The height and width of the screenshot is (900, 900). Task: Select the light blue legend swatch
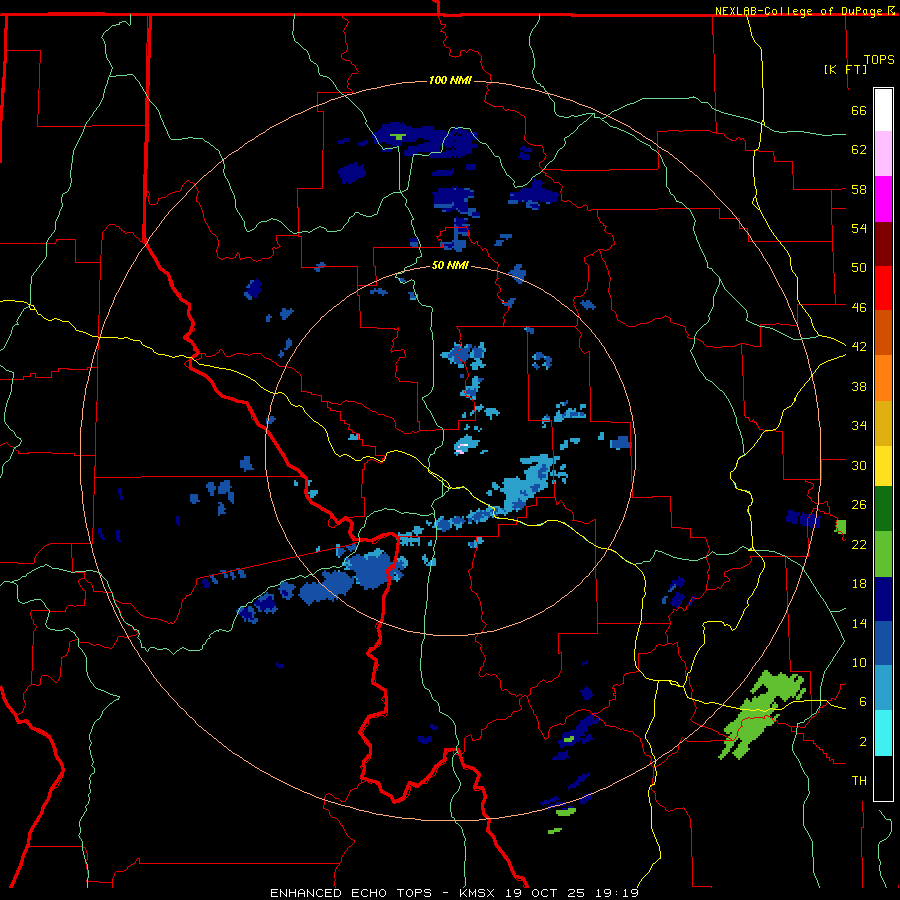tap(883, 688)
